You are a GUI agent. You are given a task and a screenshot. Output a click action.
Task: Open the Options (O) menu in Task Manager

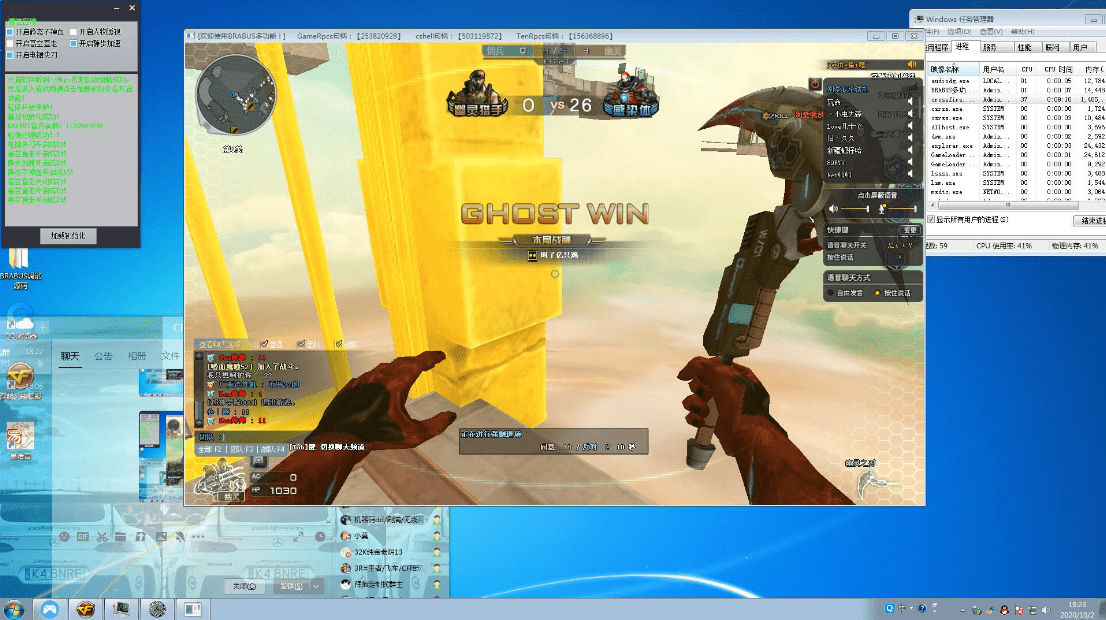tap(959, 32)
